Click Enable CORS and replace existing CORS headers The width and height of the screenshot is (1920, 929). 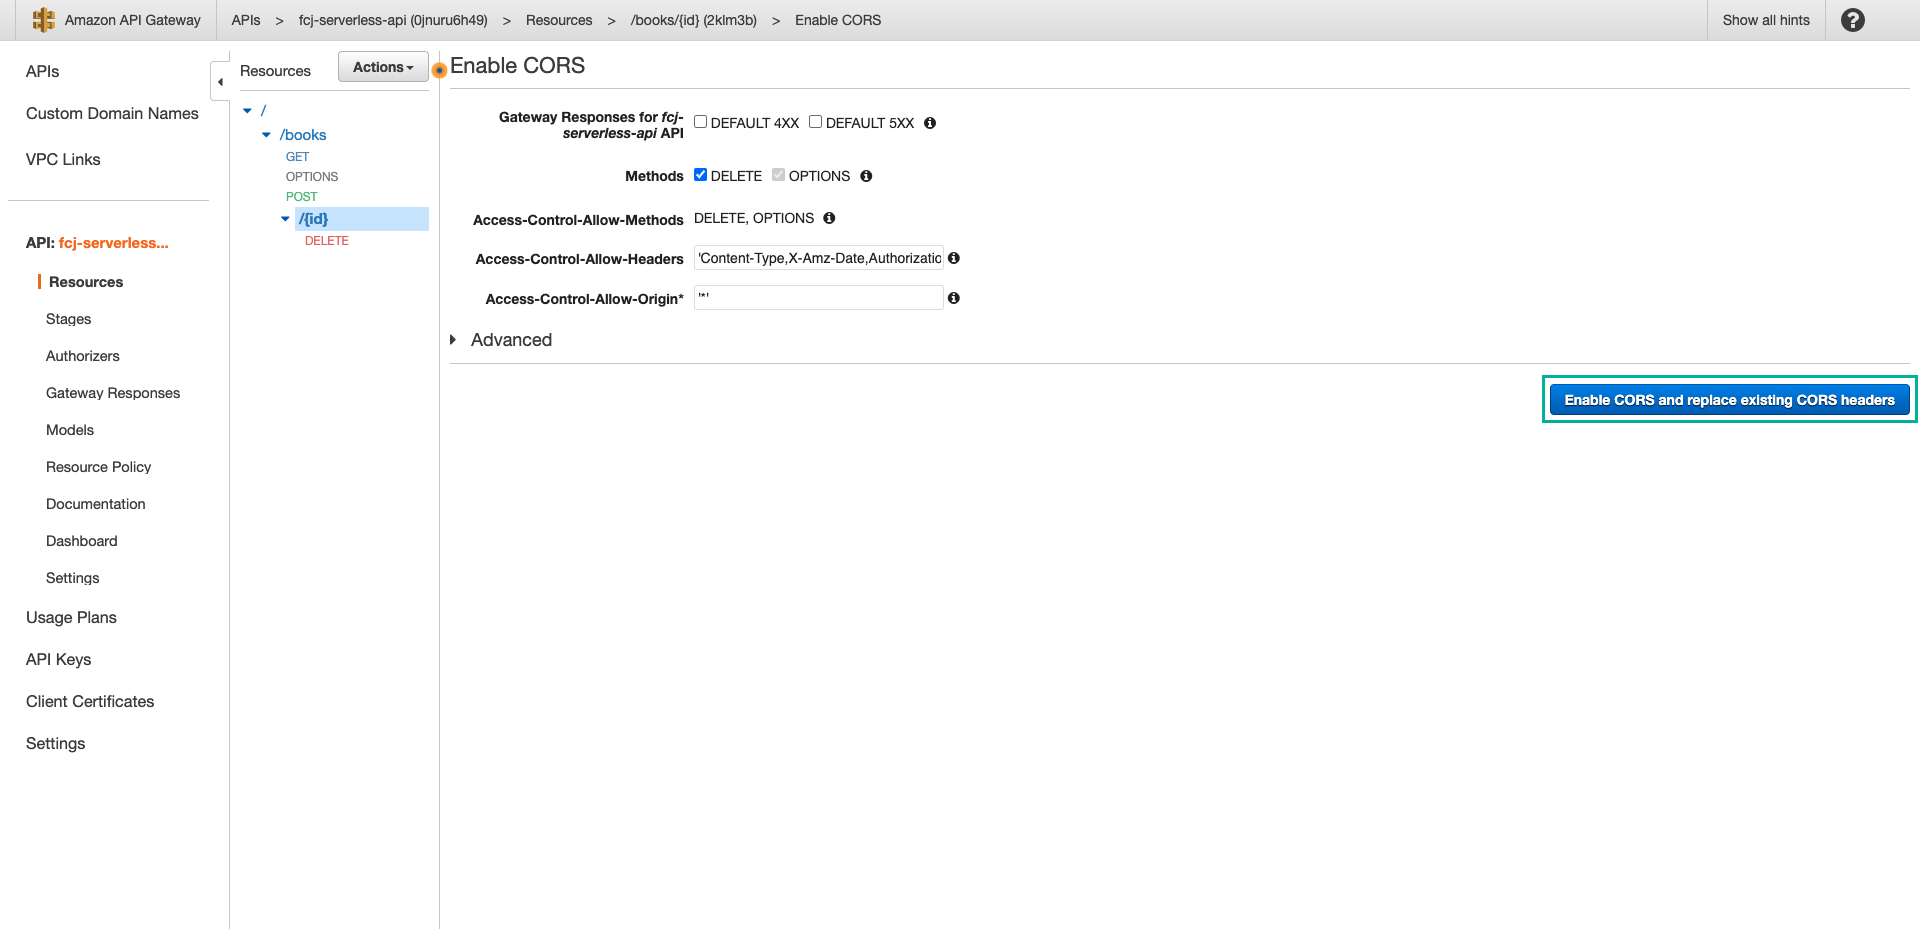(x=1729, y=400)
